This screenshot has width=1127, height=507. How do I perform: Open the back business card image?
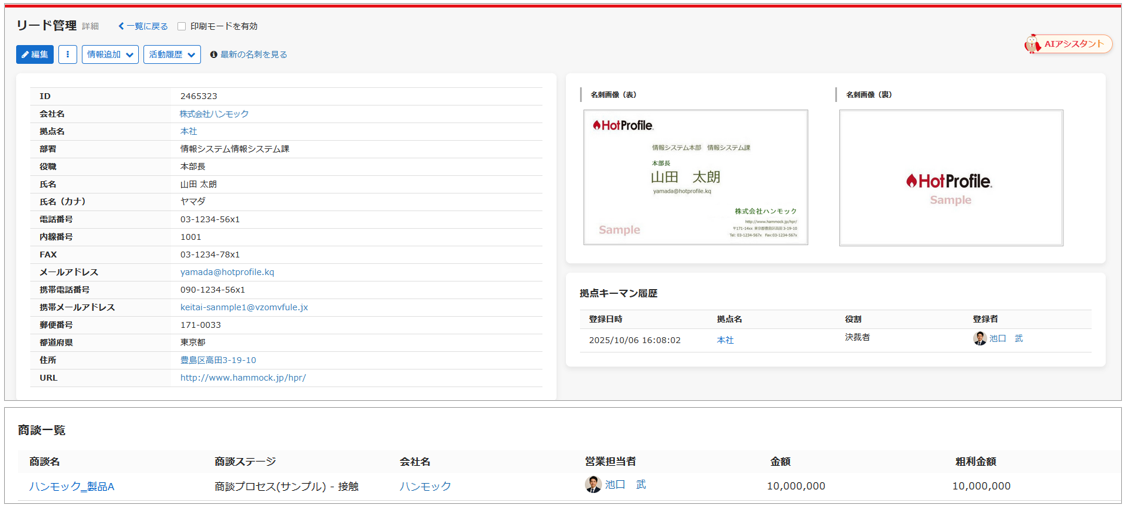[951, 177]
